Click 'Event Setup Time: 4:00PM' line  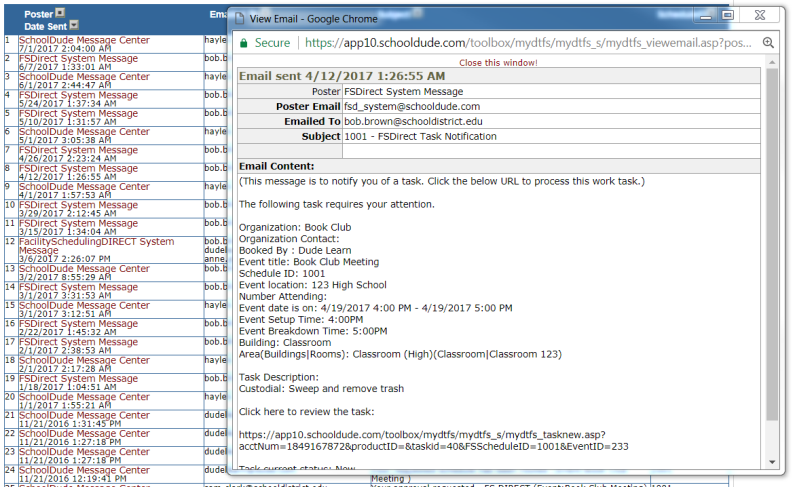[x=301, y=320]
